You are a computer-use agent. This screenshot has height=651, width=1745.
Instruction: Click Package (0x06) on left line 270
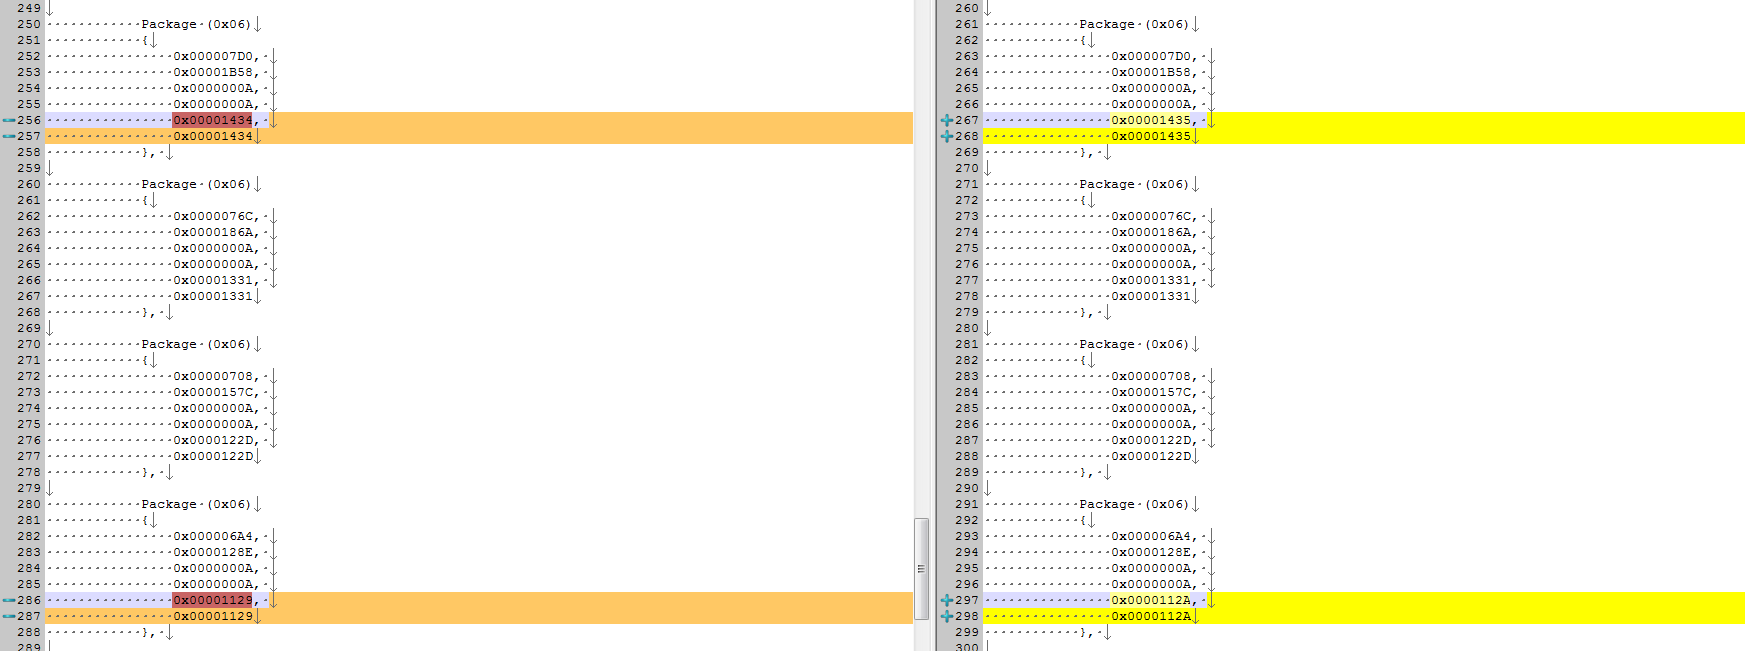pos(196,344)
